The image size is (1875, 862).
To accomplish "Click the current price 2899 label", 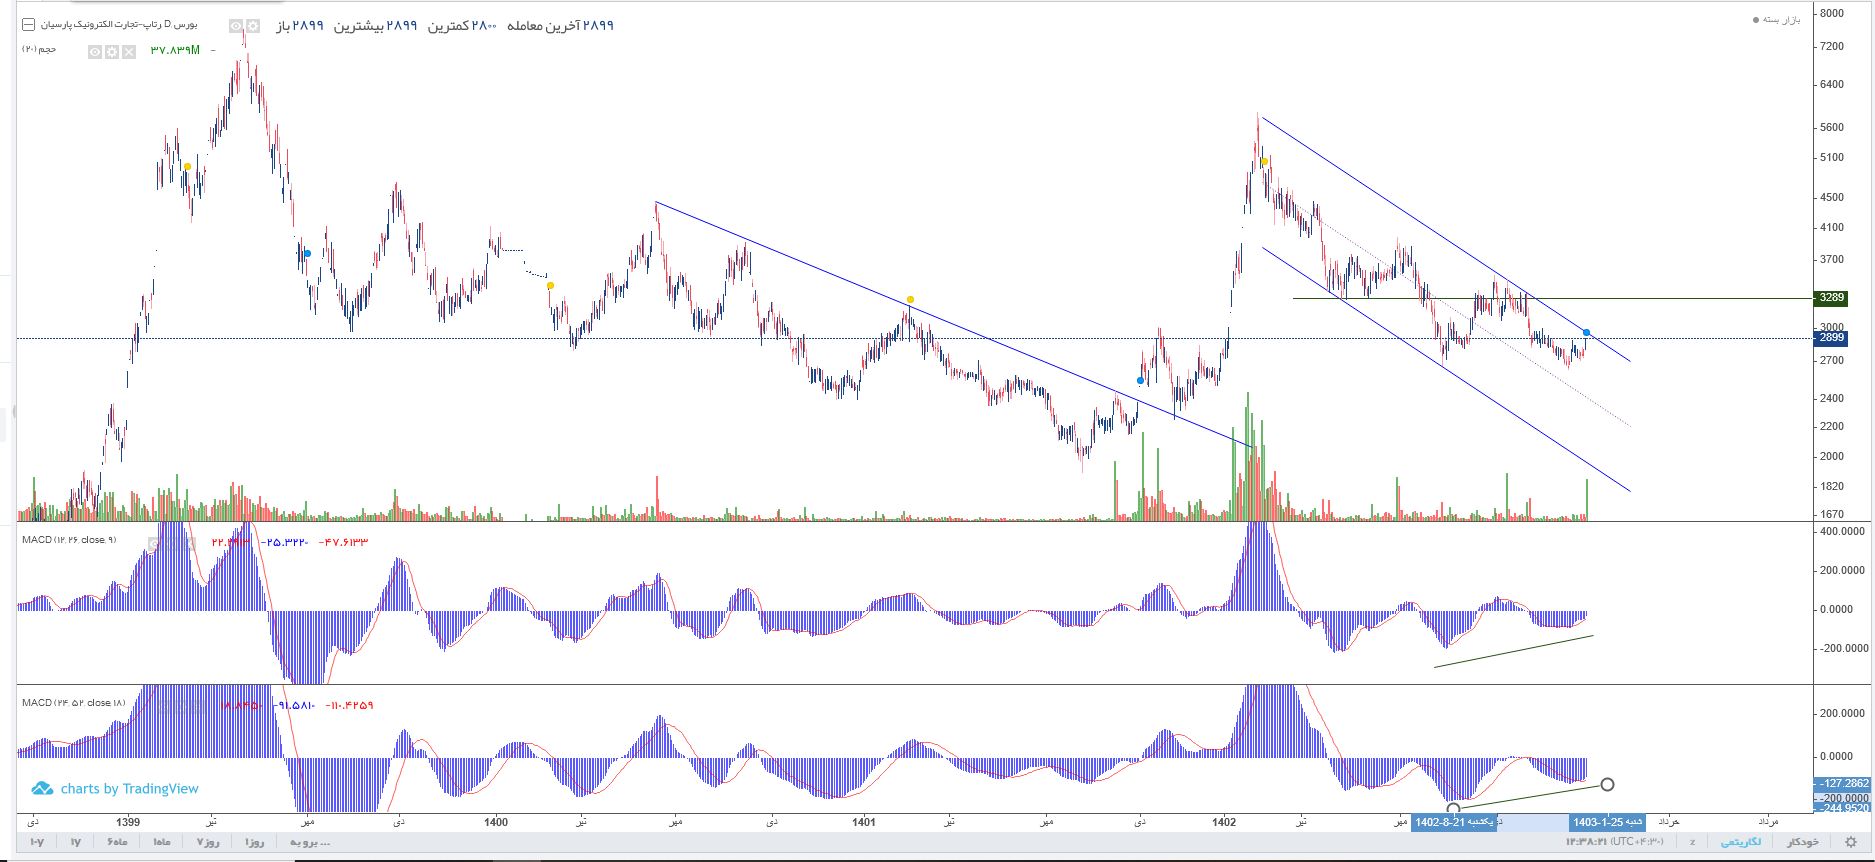I will click(1830, 338).
